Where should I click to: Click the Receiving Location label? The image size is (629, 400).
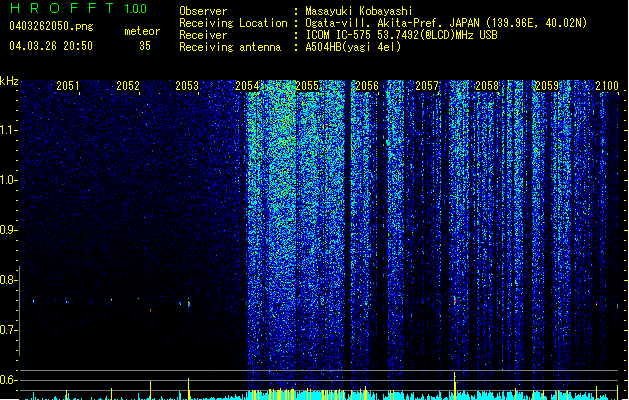click(x=233, y=23)
